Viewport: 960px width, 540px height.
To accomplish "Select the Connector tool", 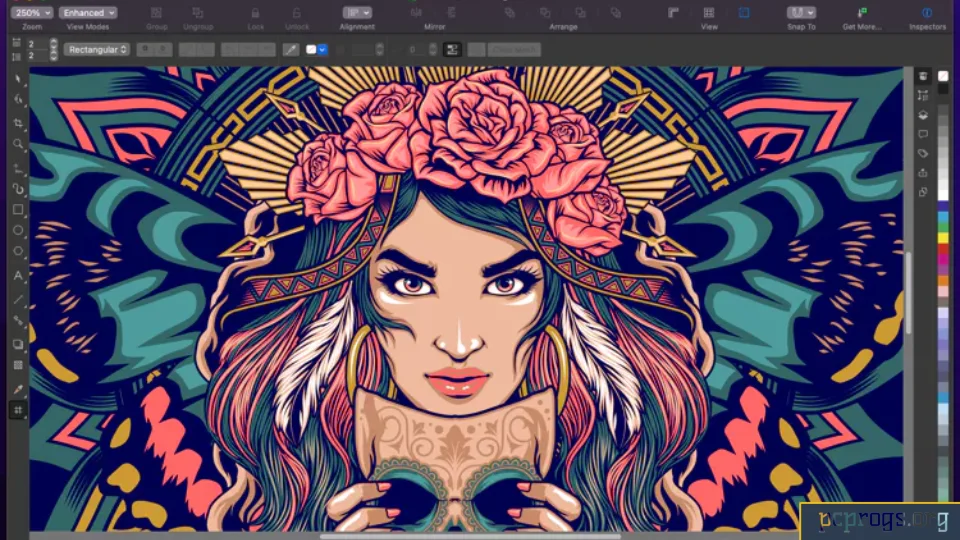I will [18, 321].
